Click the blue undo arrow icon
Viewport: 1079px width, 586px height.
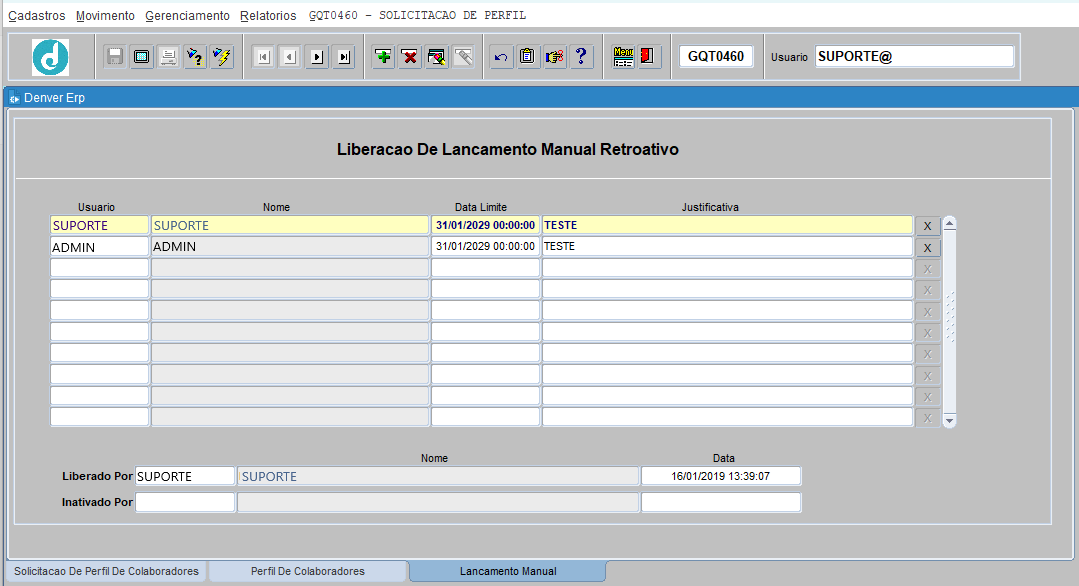pos(501,56)
